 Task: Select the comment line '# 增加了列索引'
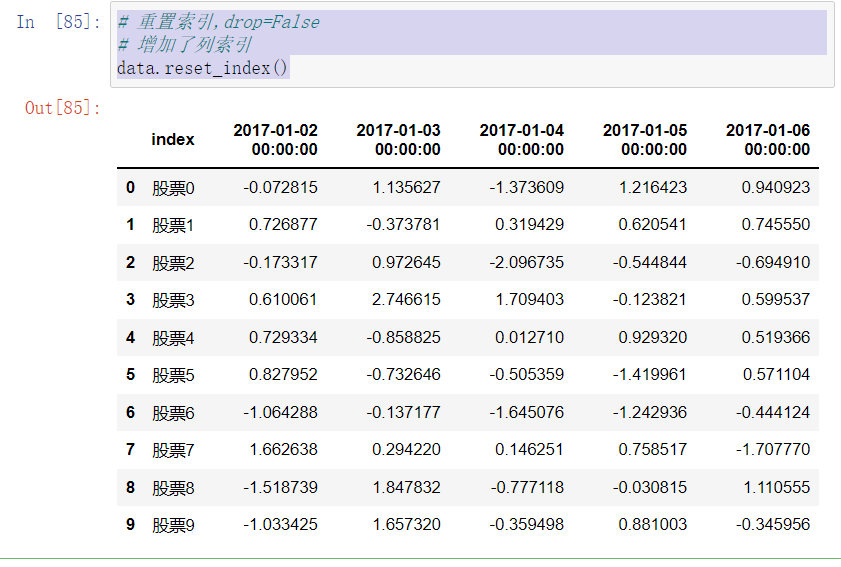(x=185, y=45)
